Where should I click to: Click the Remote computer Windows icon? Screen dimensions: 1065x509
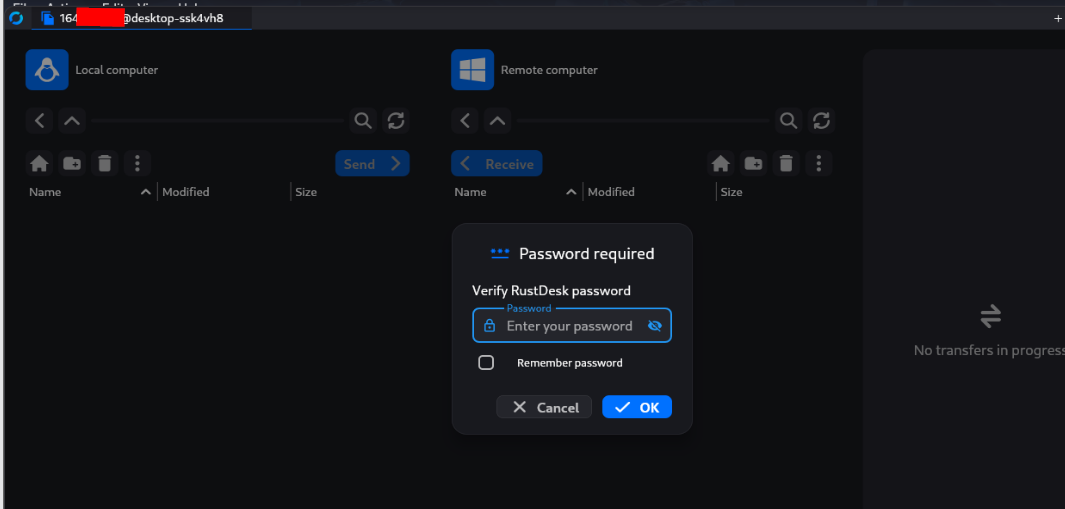click(x=472, y=69)
